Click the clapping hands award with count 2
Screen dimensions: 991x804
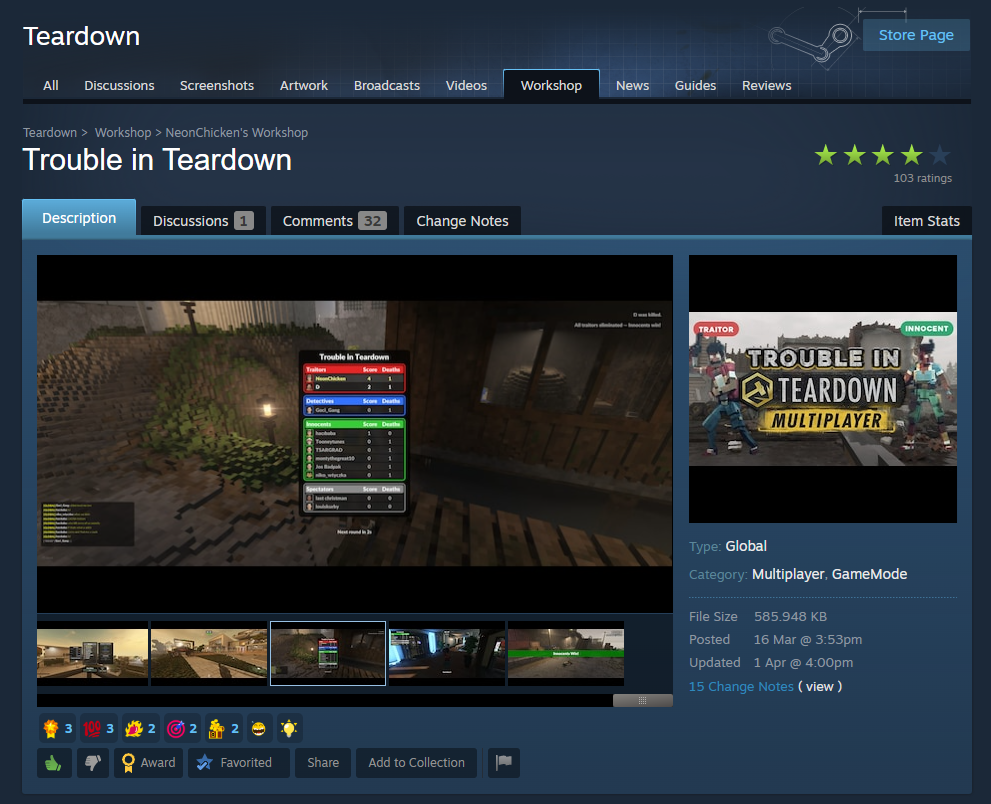(140, 729)
